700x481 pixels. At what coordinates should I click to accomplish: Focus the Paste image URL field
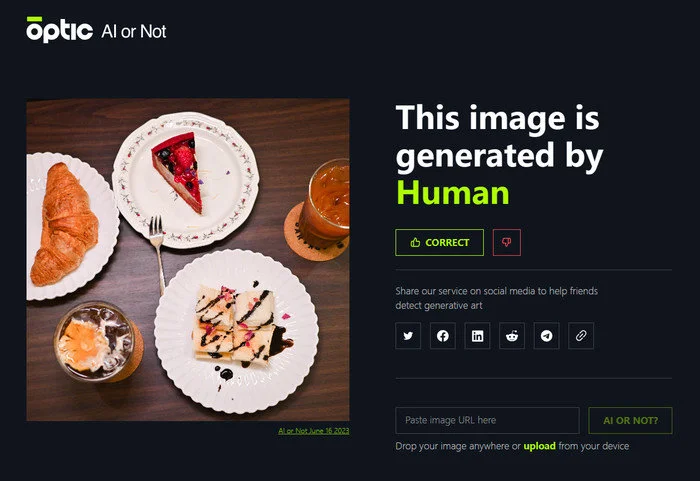pos(488,420)
